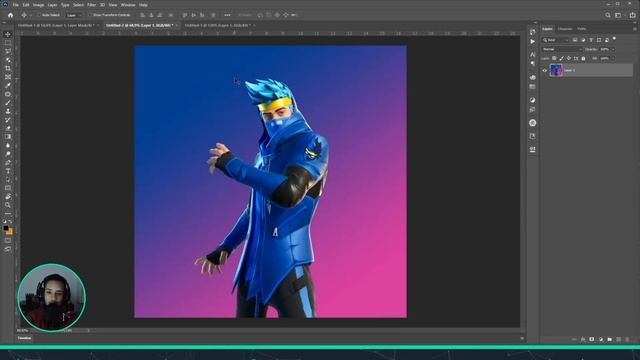Screen dimensions: 640x360
Task: Open the Auto-Select Layer dropdown
Action: tap(73, 15)
